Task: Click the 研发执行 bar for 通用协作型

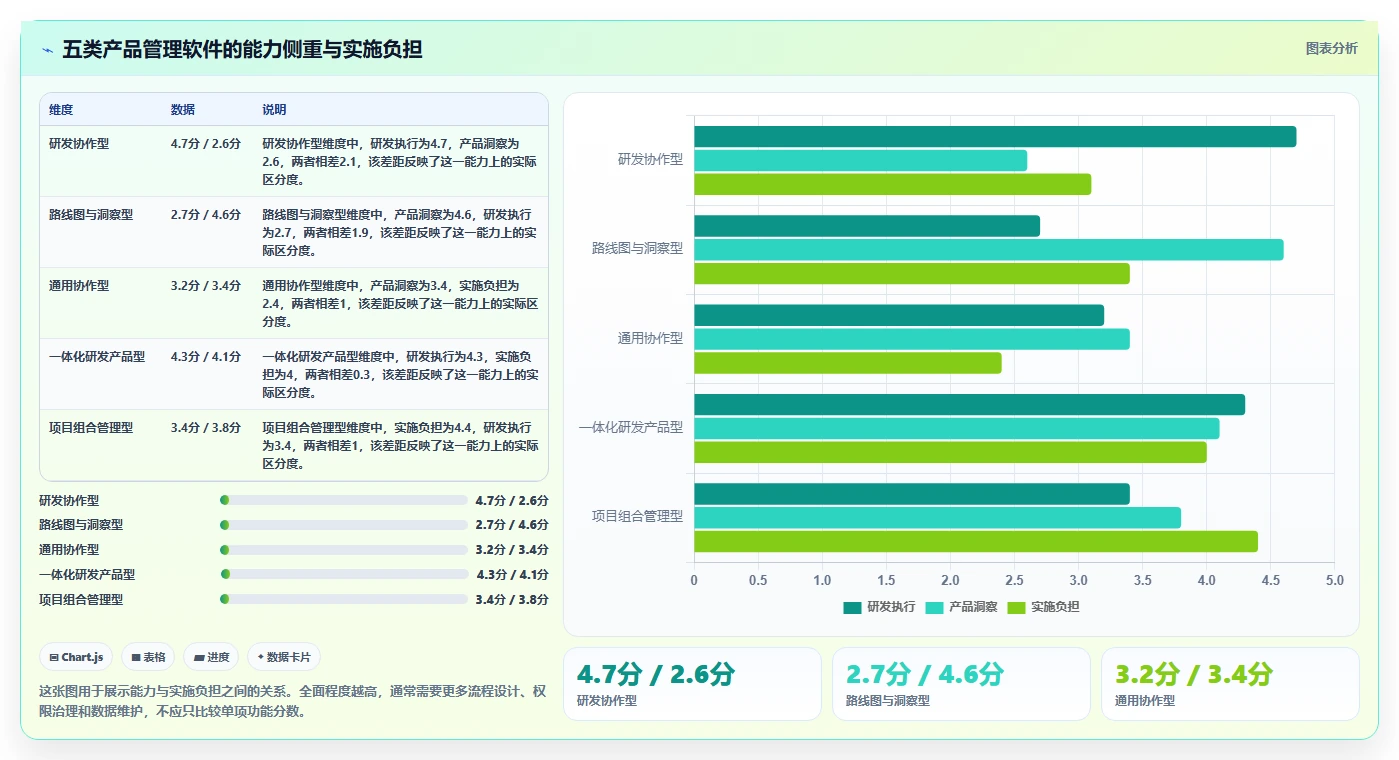Action: click(x=899, y=315)
